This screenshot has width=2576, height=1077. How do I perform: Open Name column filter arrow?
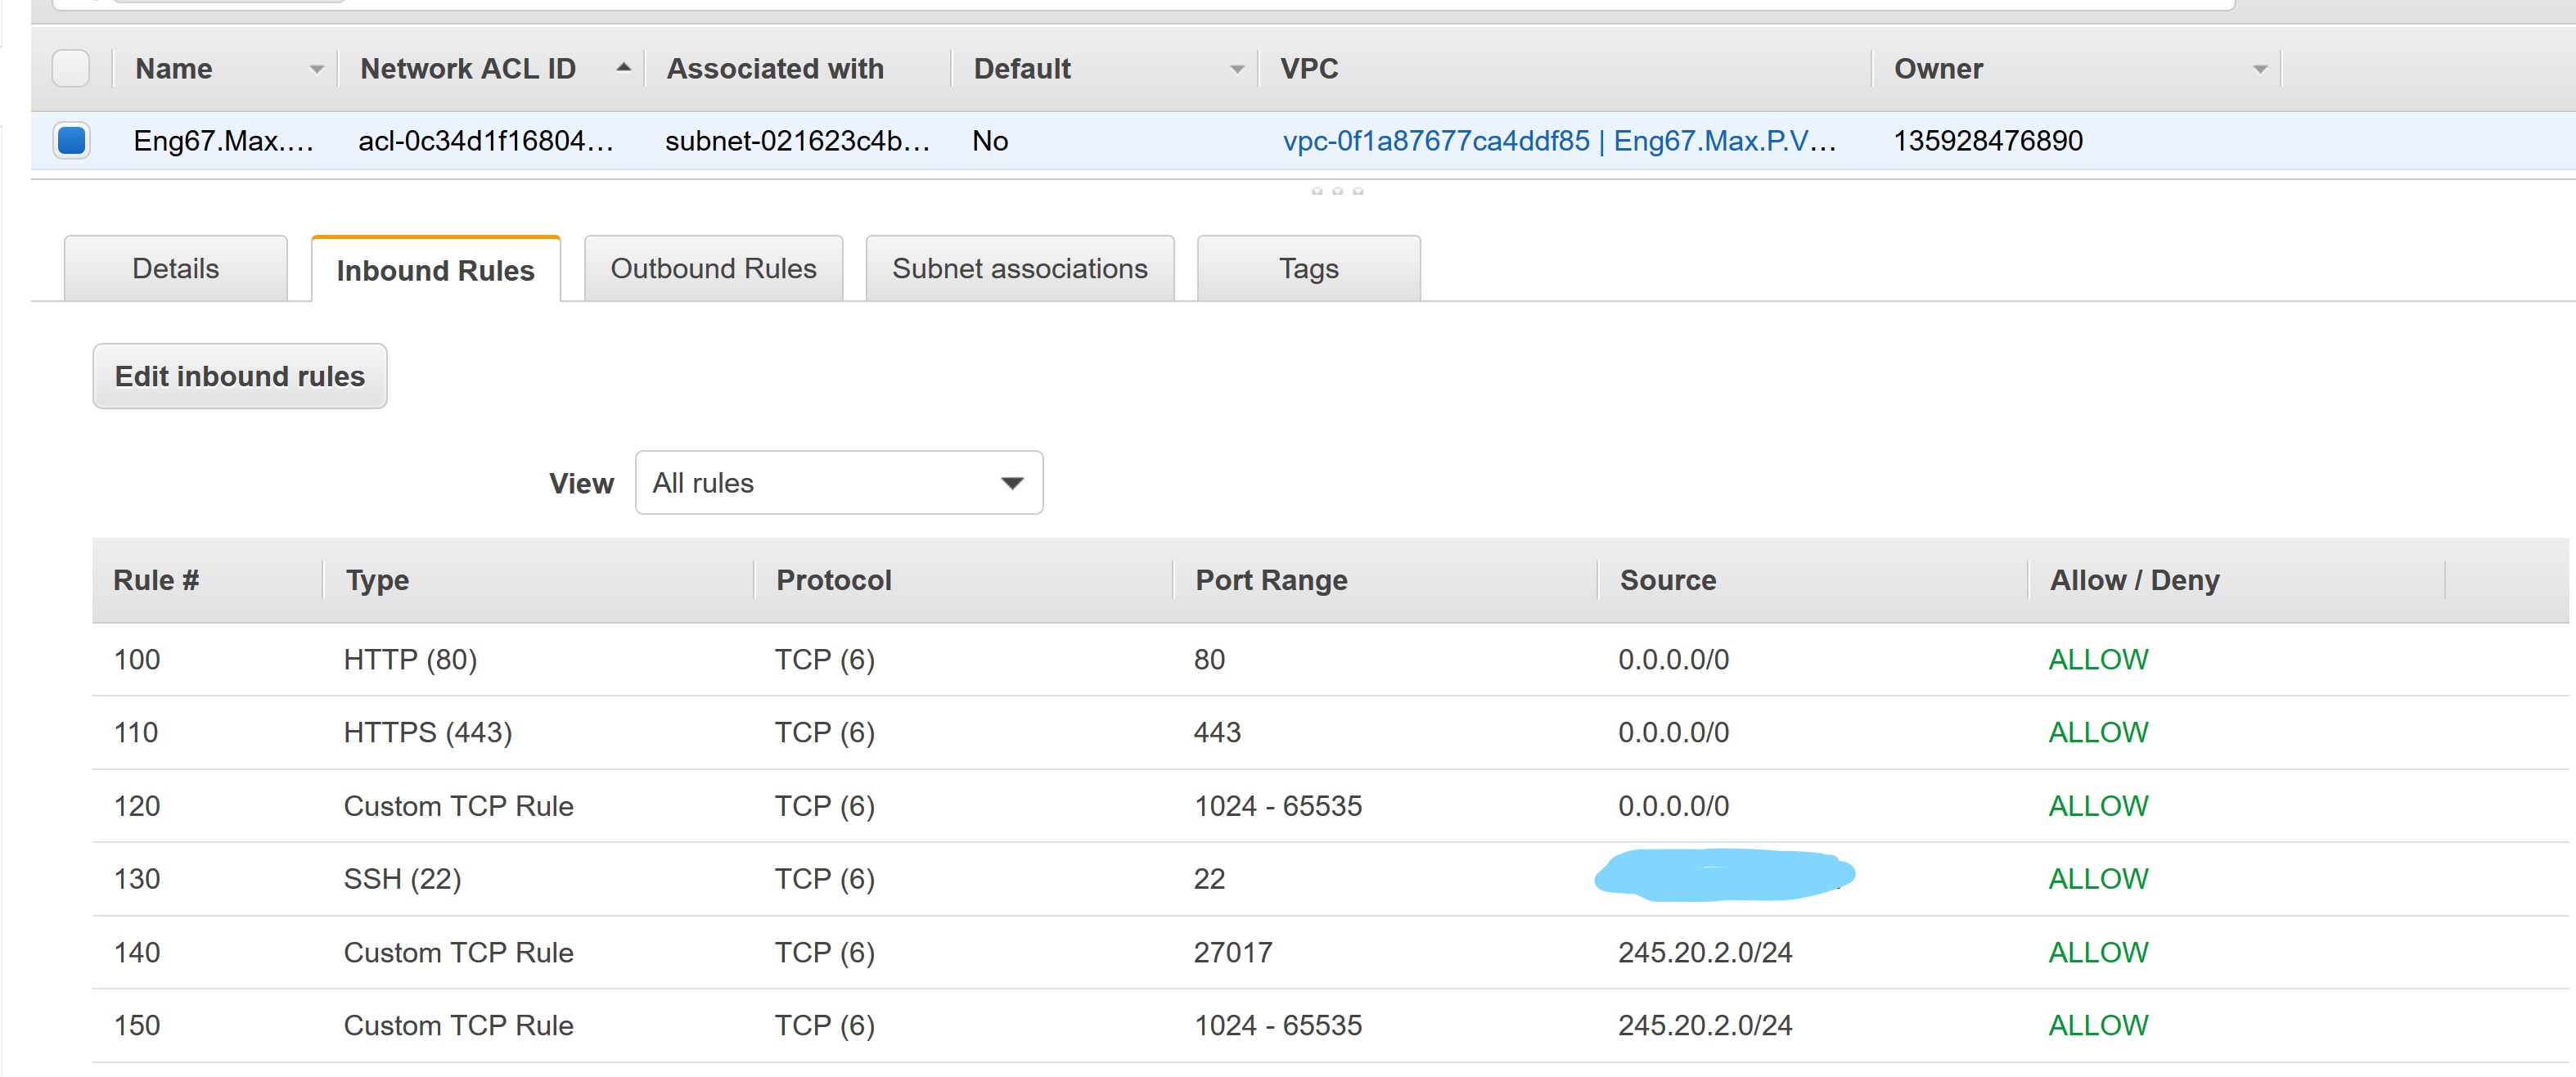coord(316,69)
